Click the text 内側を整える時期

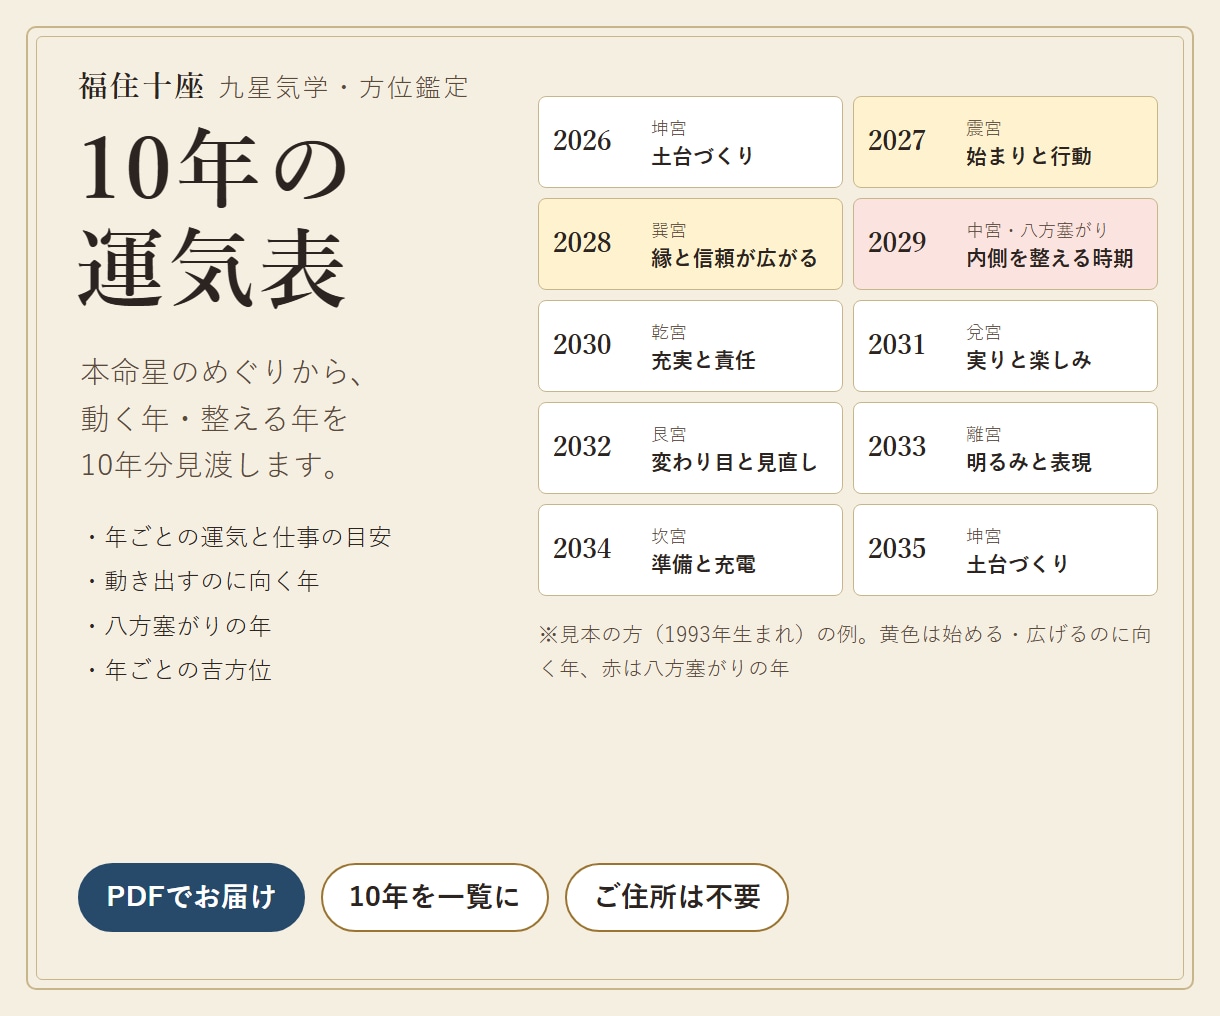(1050, 259)
